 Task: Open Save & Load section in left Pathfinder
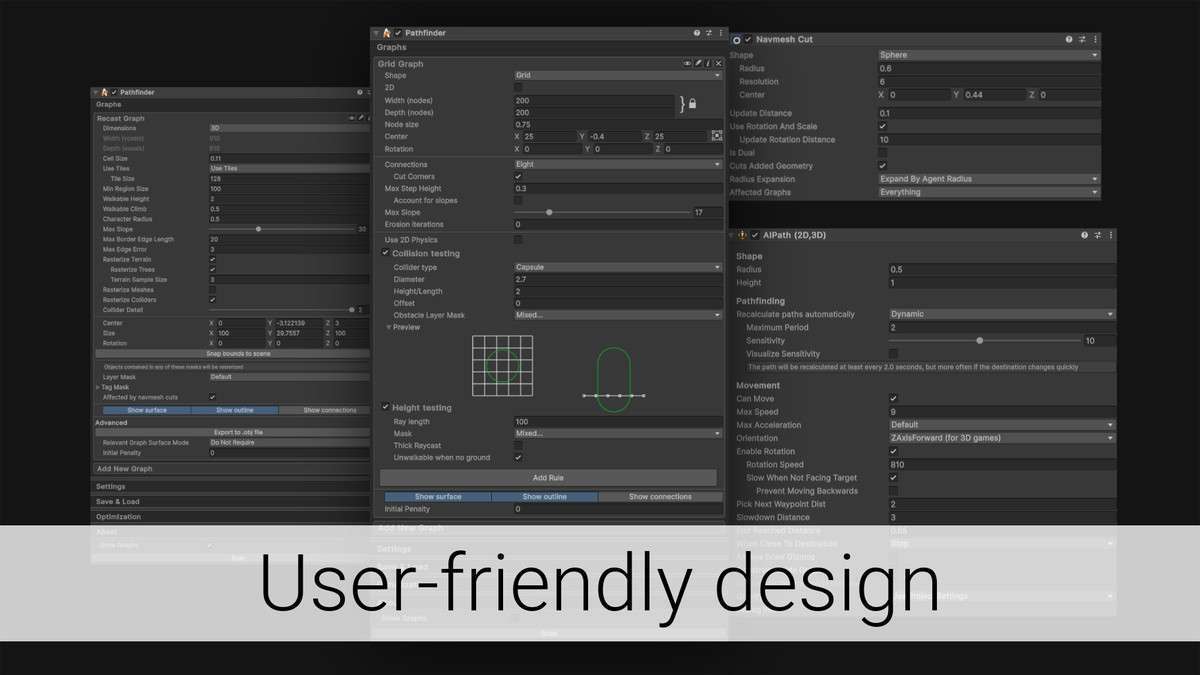(x=232, y=501)
